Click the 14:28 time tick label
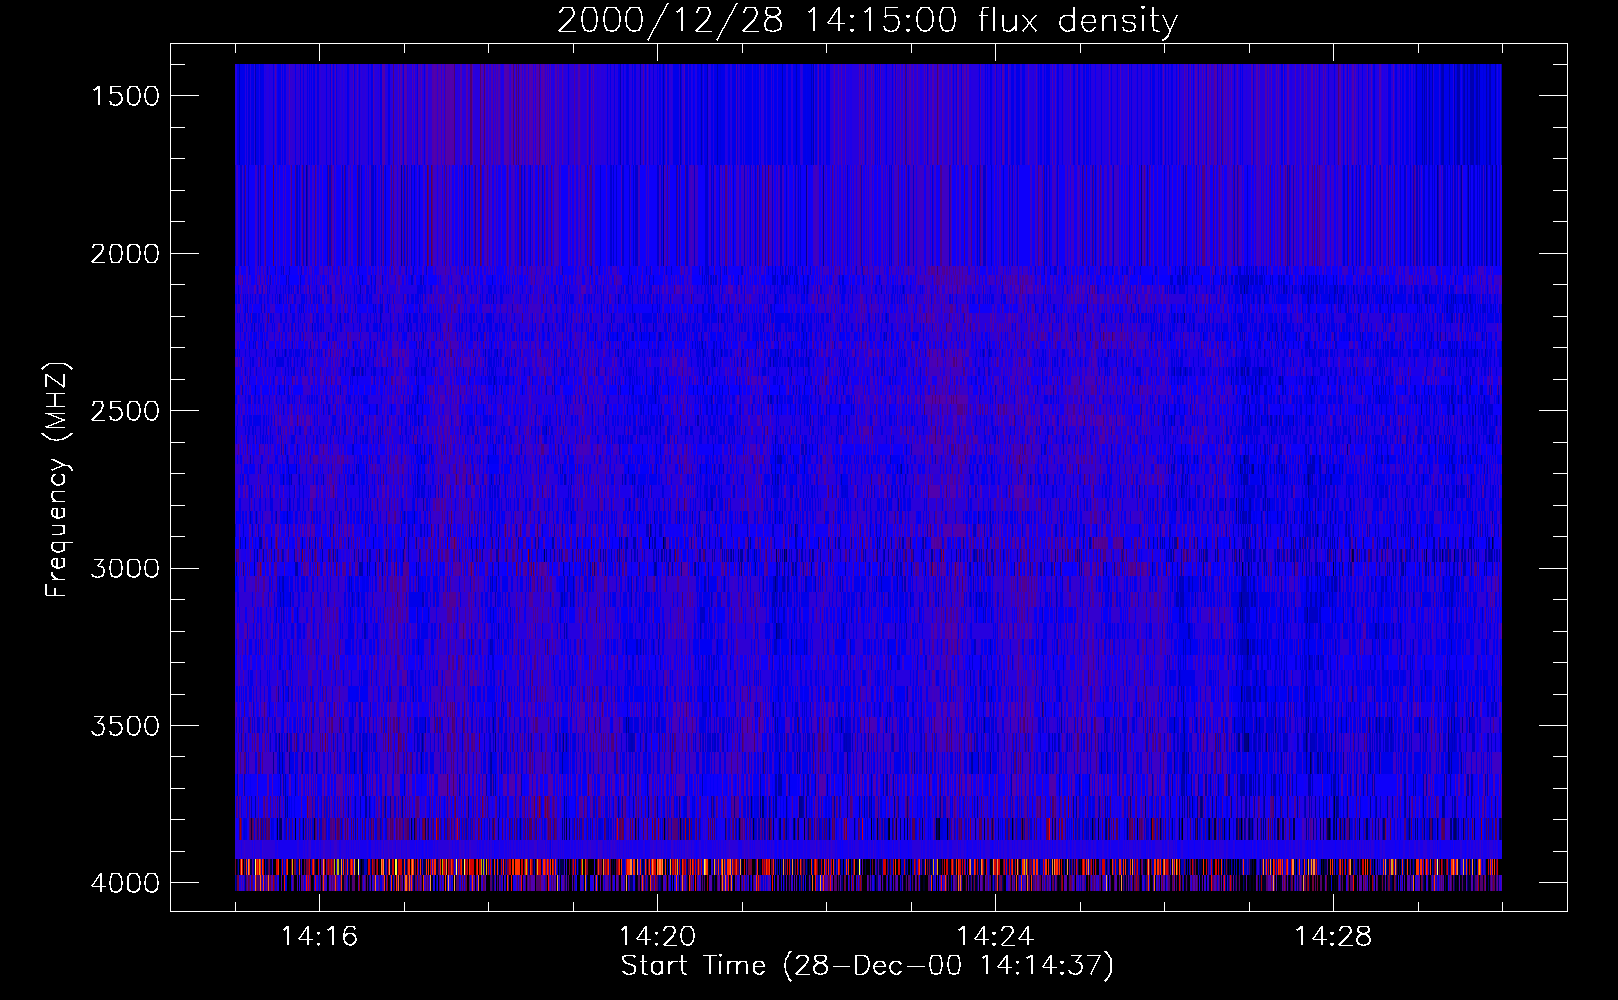Screen dimensions: 1618x1000 click(x=1333, y=937)
